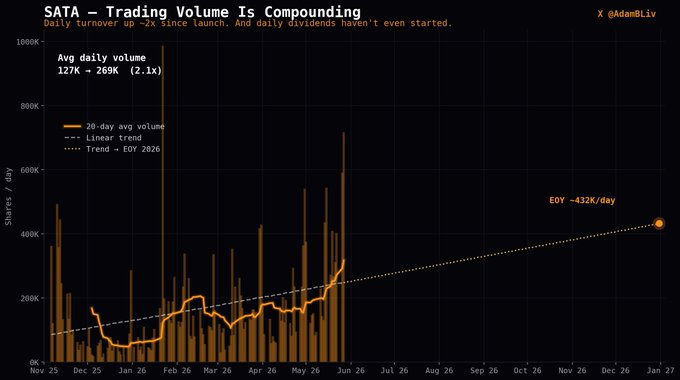Screen dimensions: 680x380
Task: Click the '400K' y-axis label
Action: coord(29,234)
